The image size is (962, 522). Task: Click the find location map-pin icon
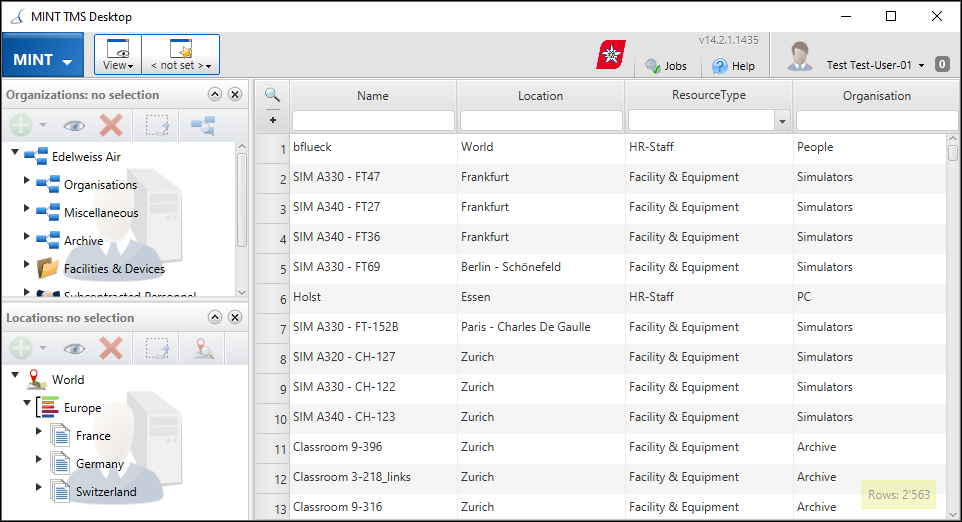pyautogui.click(x=204, y=348)
